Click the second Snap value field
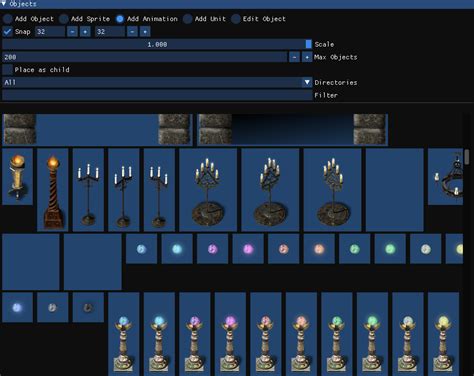The height and width of the screenshot is (376, 474). click(110, 32)
